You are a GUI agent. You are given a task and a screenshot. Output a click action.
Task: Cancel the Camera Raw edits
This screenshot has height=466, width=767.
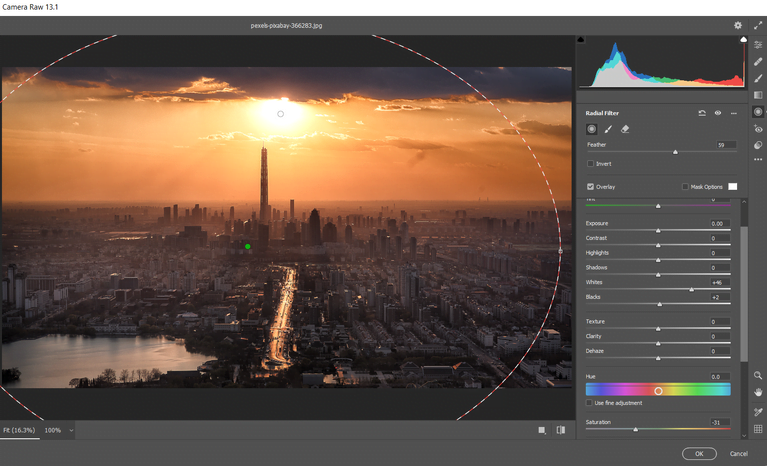738,453
